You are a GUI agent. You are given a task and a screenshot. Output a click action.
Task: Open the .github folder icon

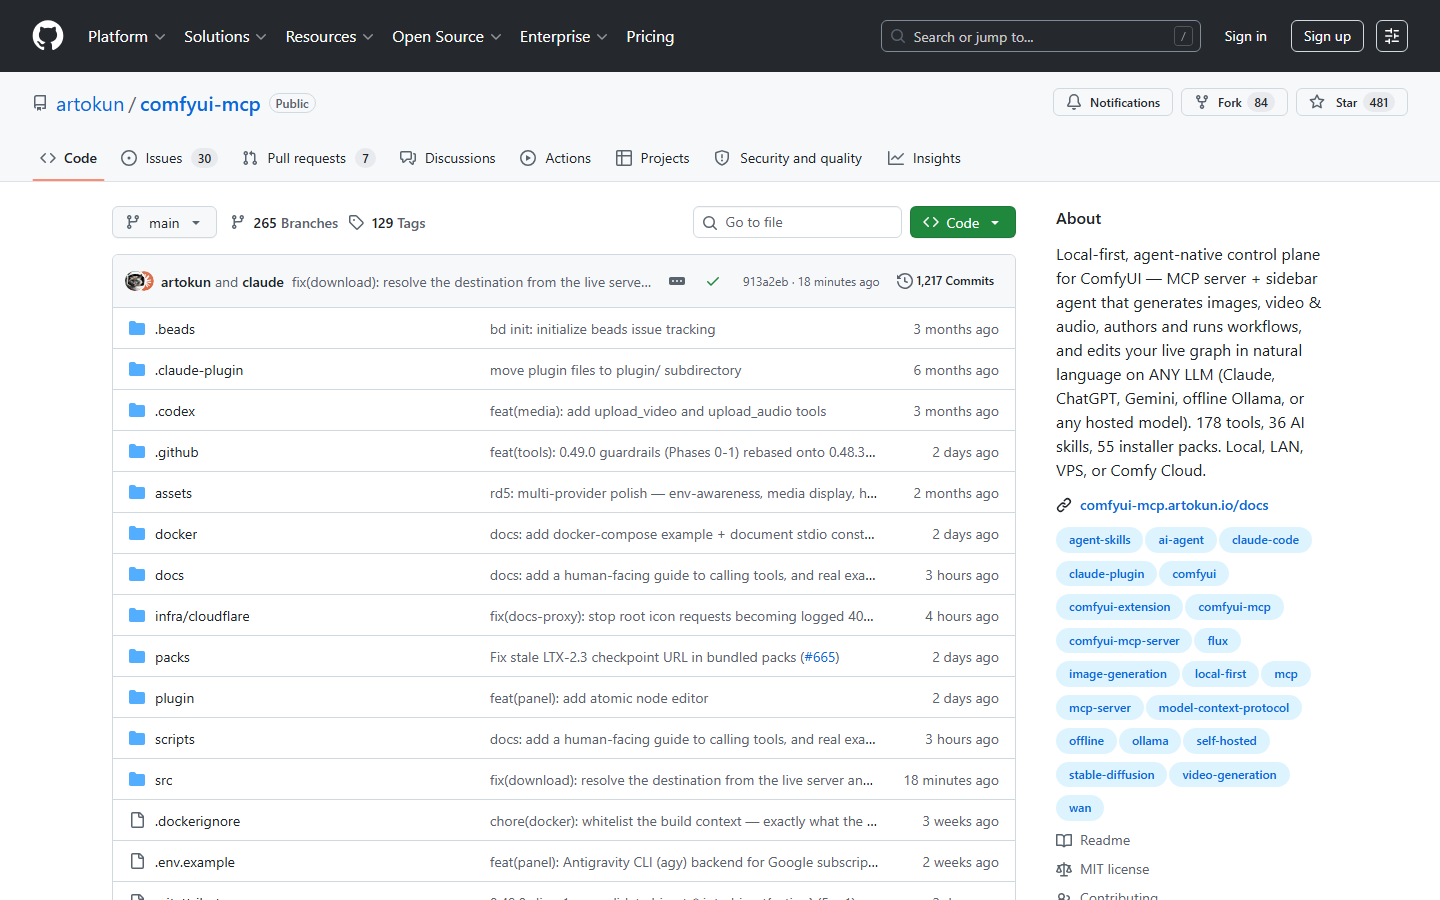coord(137,452)
